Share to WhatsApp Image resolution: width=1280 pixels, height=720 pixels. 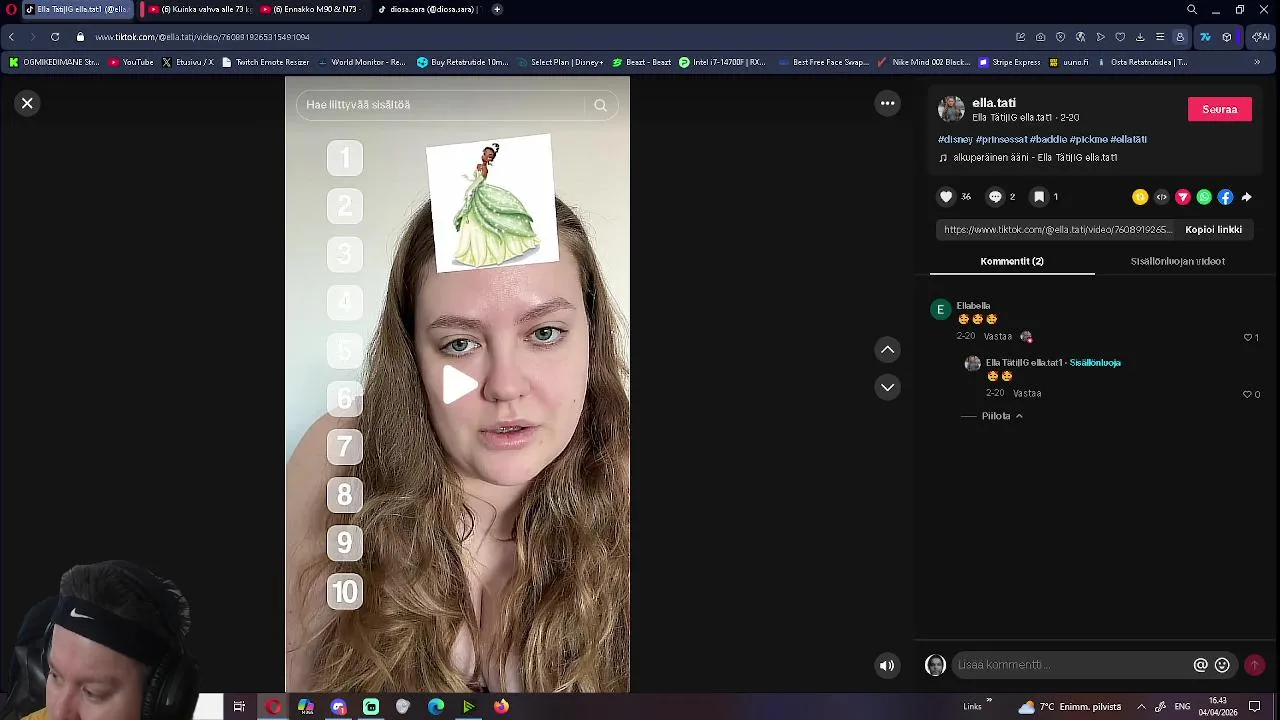click(x=1204, y=197)
